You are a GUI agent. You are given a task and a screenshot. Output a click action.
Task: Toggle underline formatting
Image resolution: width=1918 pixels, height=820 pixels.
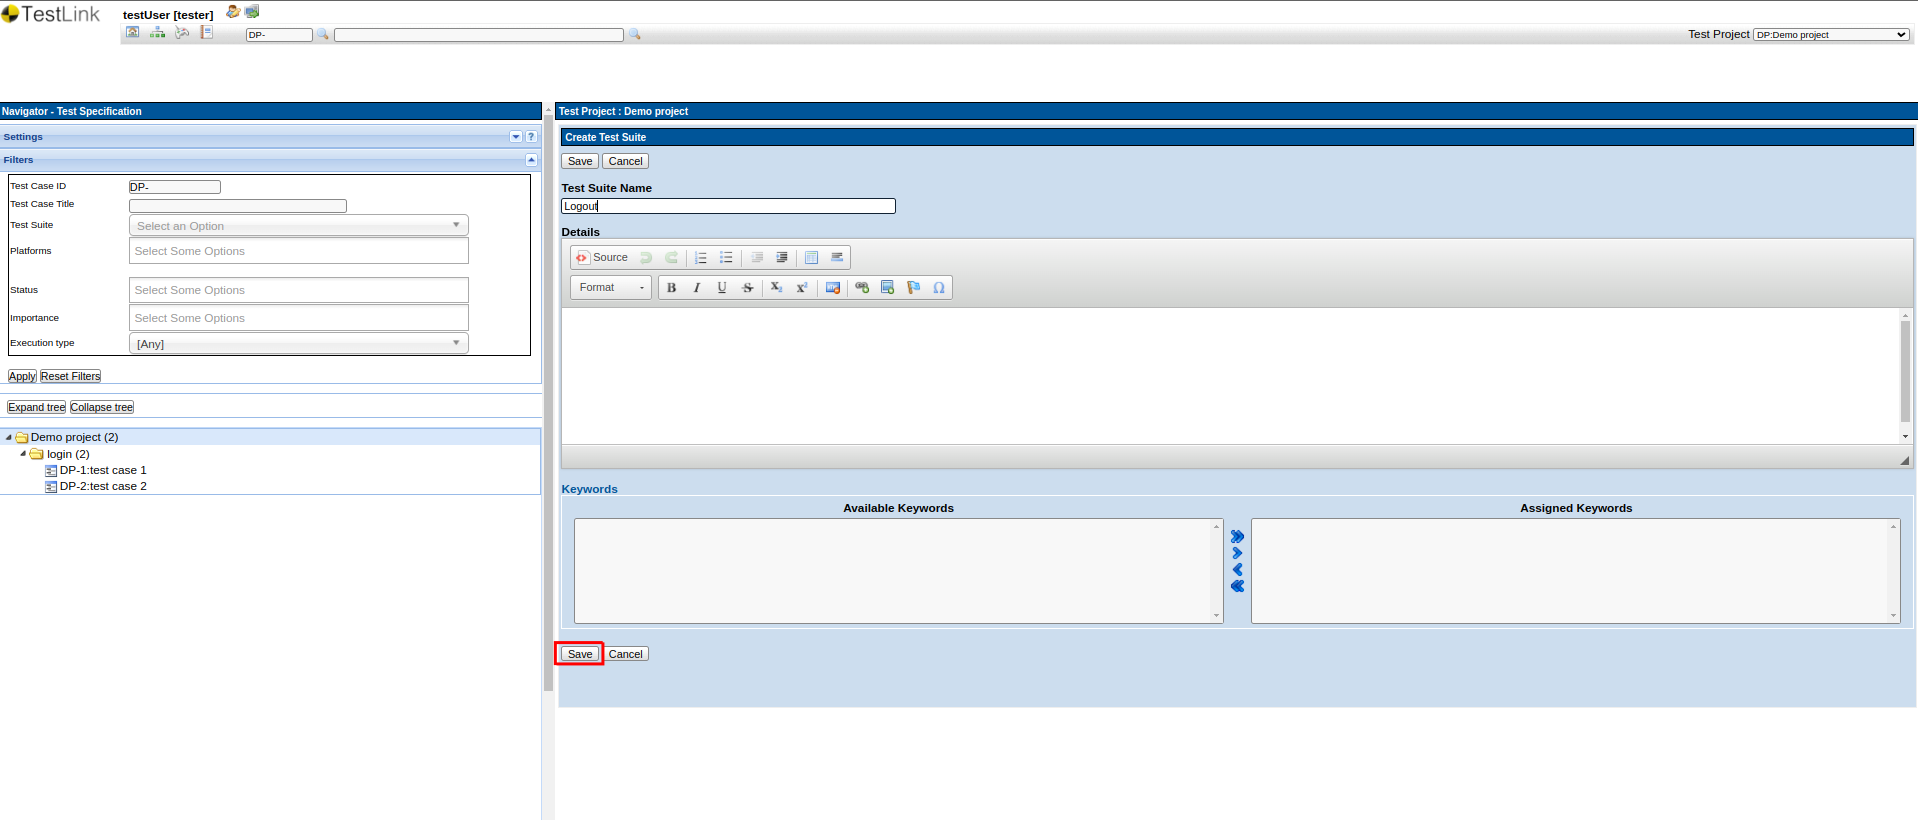[x=721, y=288]
